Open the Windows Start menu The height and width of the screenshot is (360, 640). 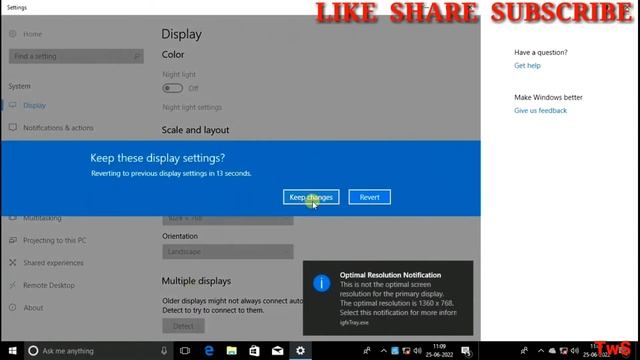coord(12,351)
